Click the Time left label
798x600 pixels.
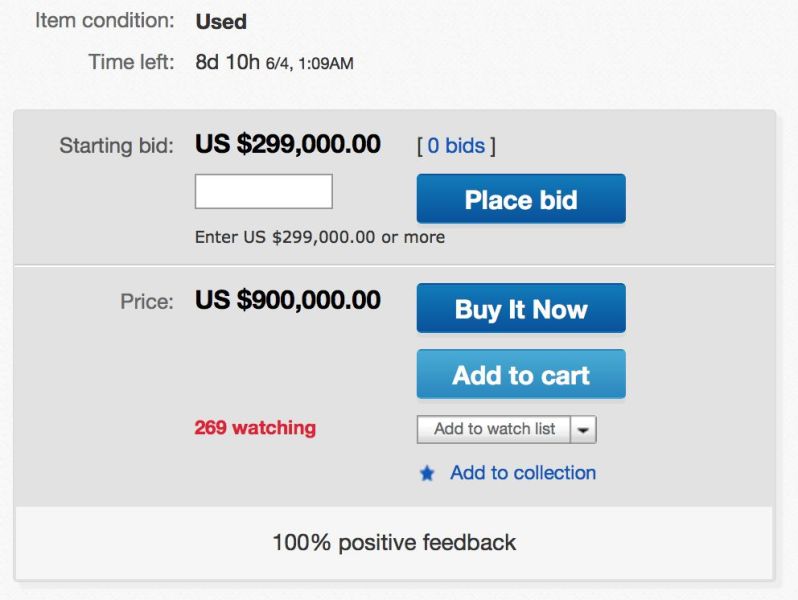pos(131,62)
